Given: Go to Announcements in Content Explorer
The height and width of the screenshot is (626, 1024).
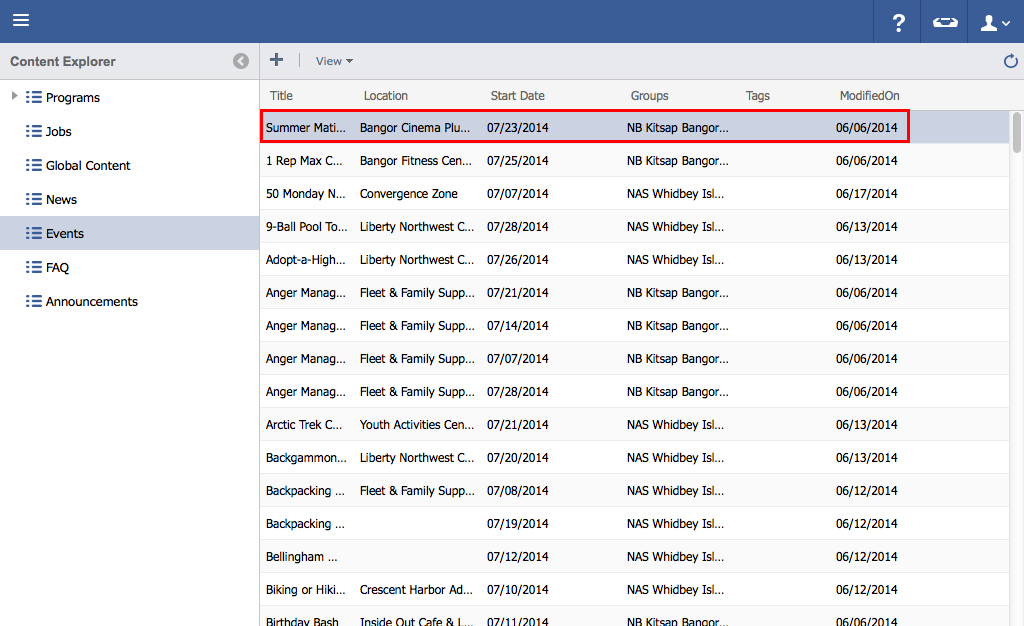Looking at the screenshot, I should (91, 302).
